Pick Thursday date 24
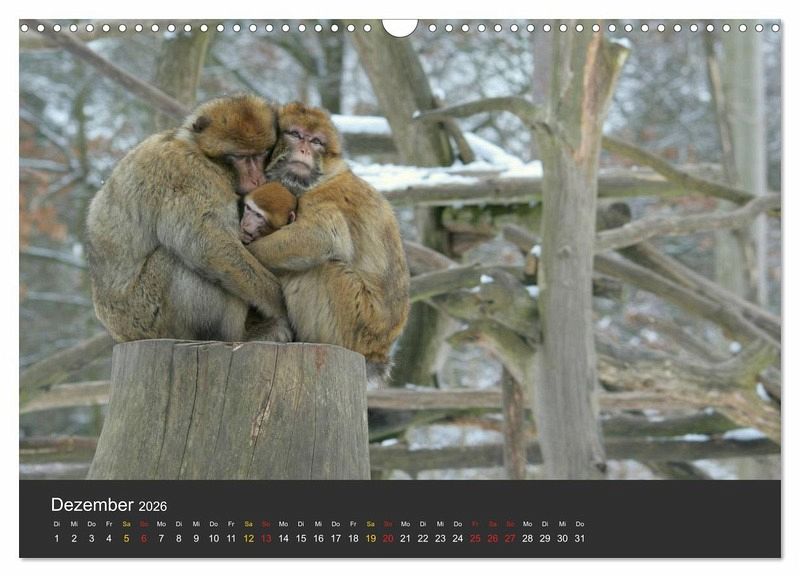 point(458,538)
